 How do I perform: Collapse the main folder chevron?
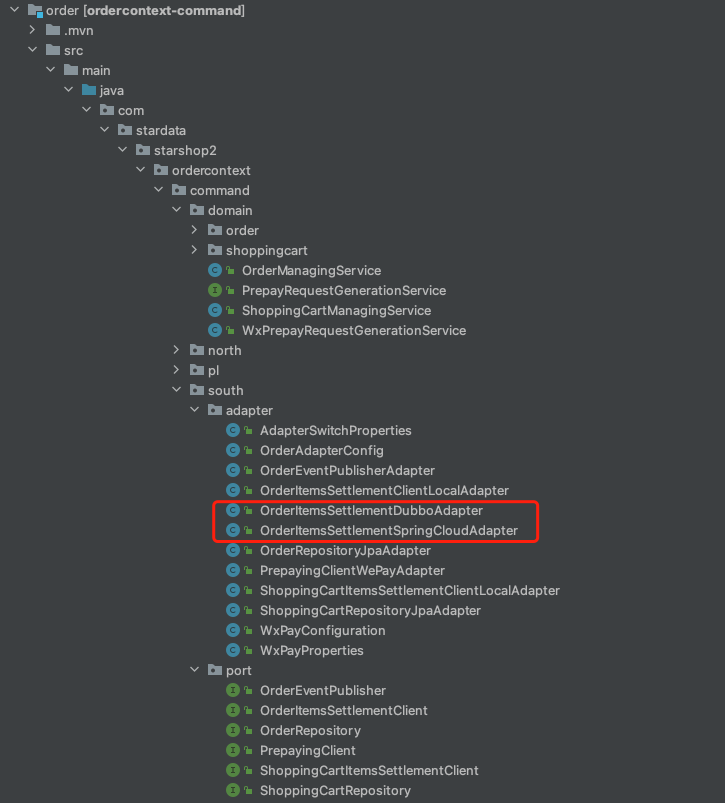click(x=51, y=70)
